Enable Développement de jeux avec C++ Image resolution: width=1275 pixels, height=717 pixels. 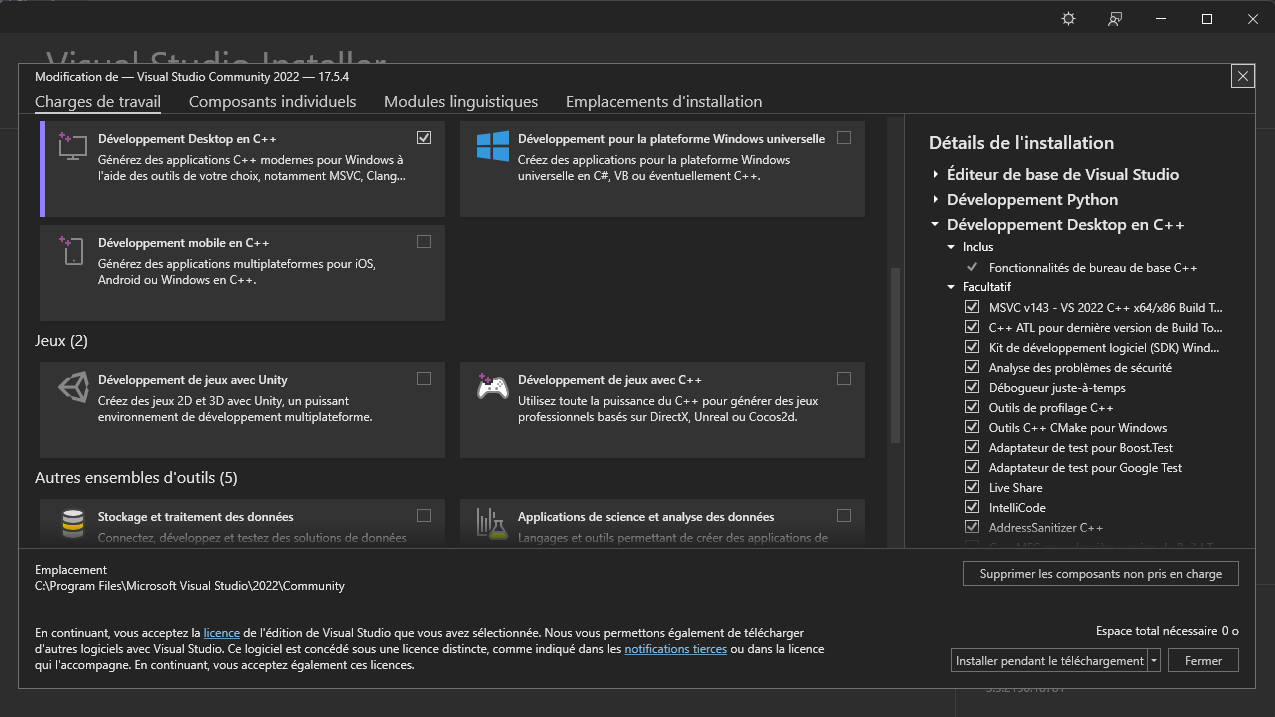click(x=844, y=378)
